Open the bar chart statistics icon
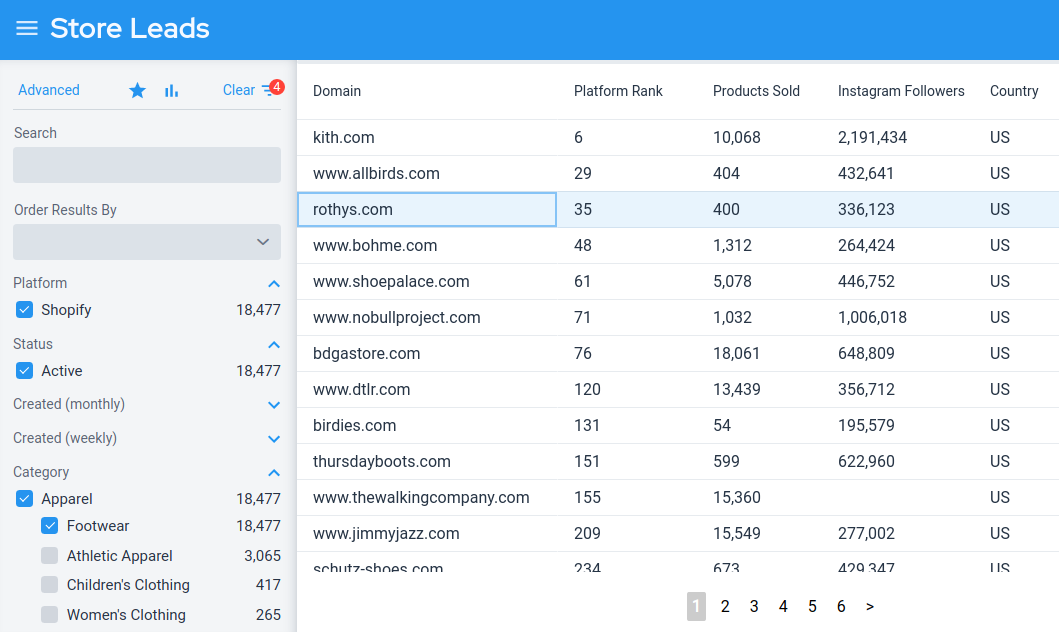Viewport: 1059px width, 632px height. [172, 90]
